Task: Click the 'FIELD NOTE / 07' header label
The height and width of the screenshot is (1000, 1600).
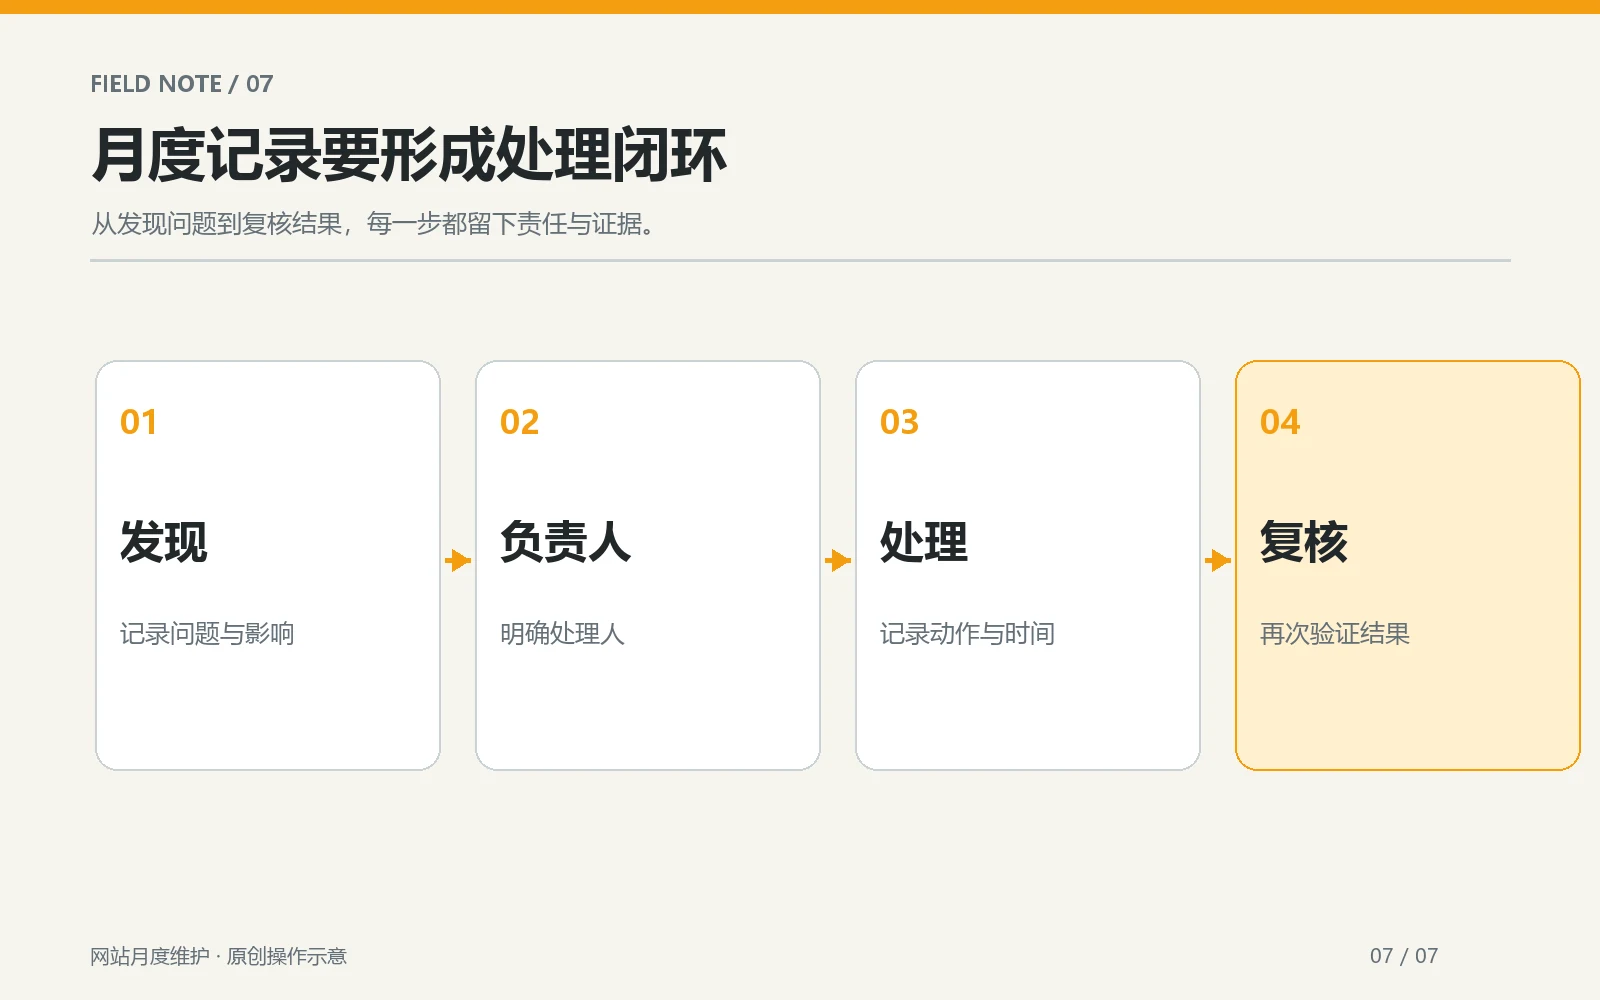Action: 181,84
